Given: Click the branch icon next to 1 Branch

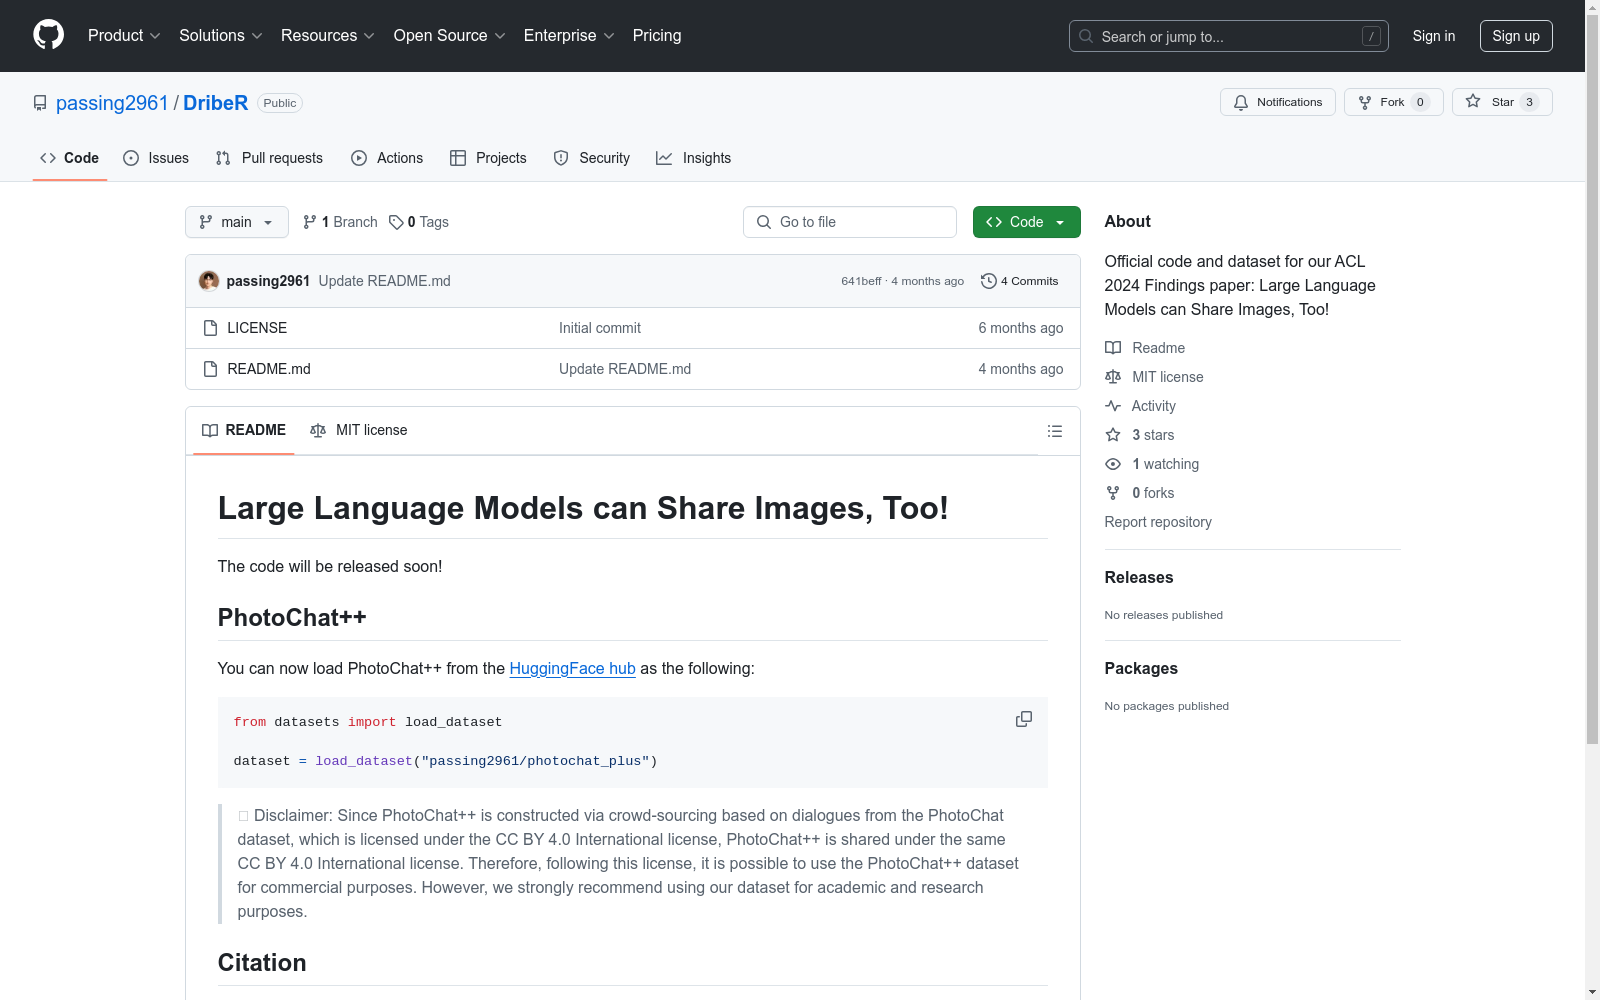Looking at the screenshot, I should point(310,222).
